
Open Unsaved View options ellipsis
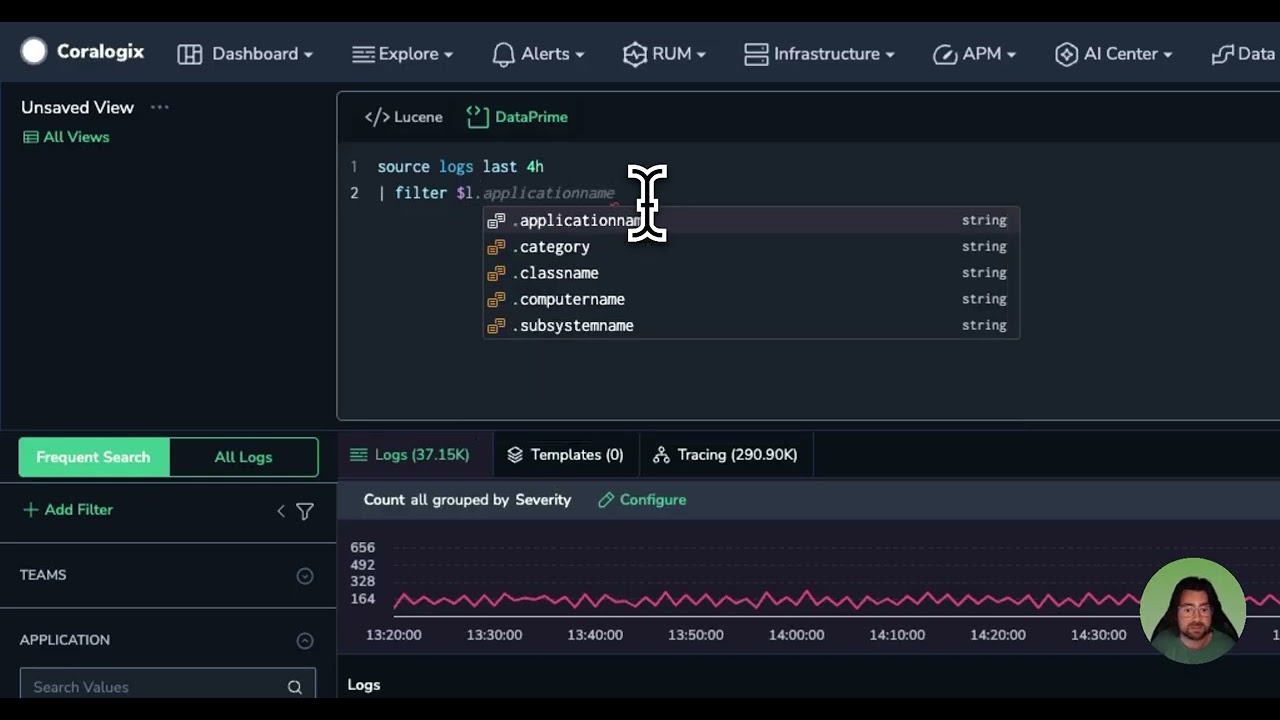(x=160, y=107)
